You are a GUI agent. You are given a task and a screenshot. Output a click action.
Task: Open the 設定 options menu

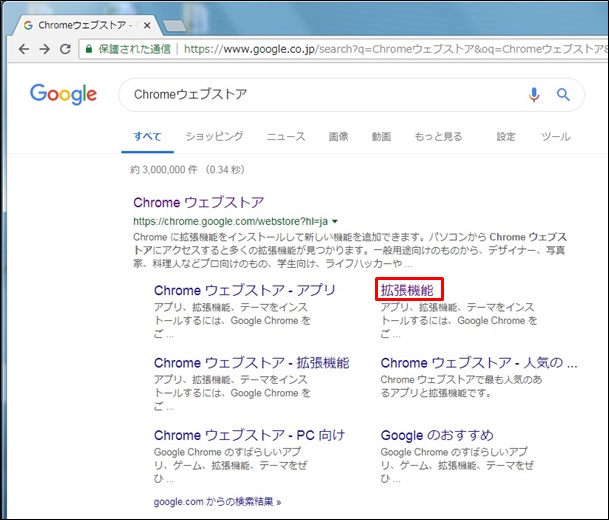506,136
